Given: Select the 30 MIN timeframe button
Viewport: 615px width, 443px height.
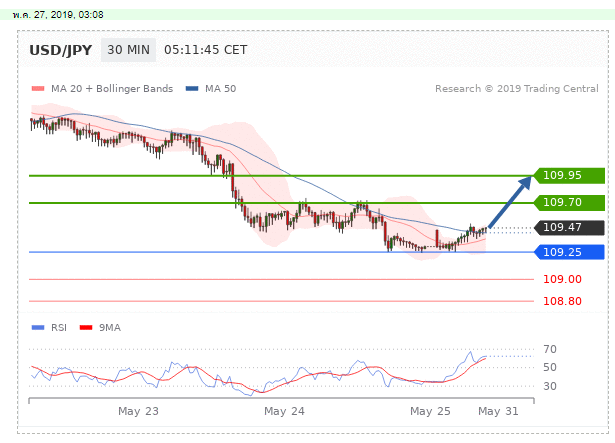Looking at the screenshot, I should 128,50.
